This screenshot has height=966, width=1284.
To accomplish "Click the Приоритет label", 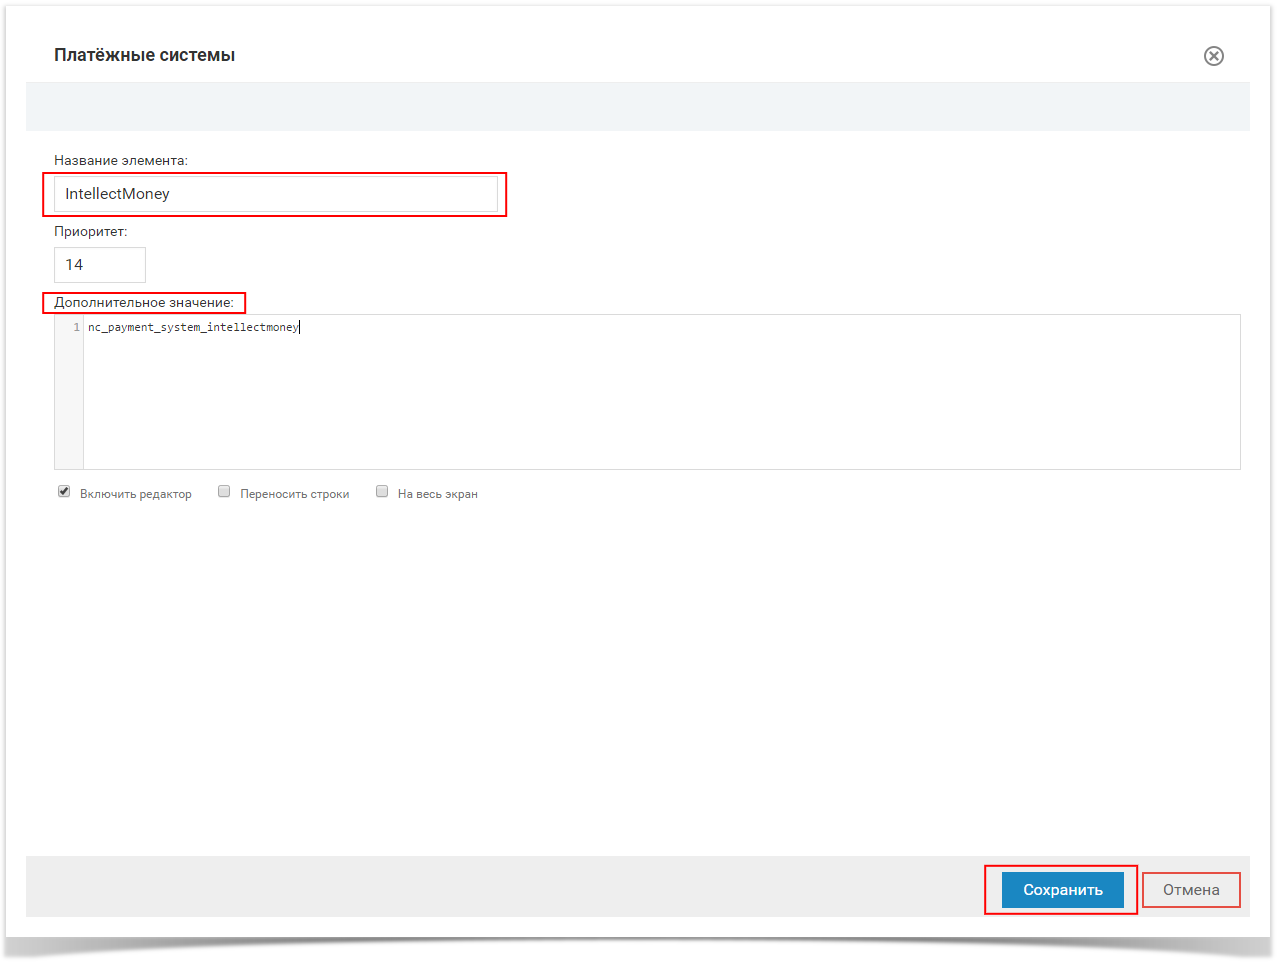I will point(91,231).
